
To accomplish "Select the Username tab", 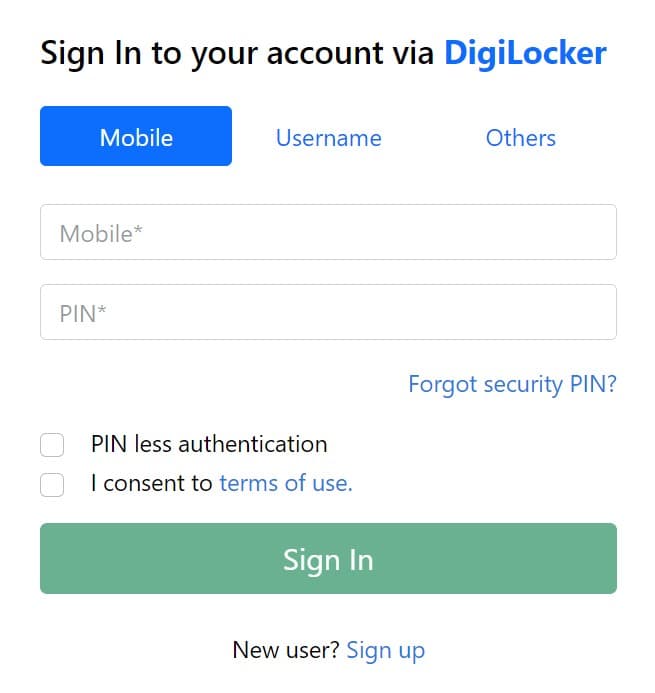I will (328, 137).
